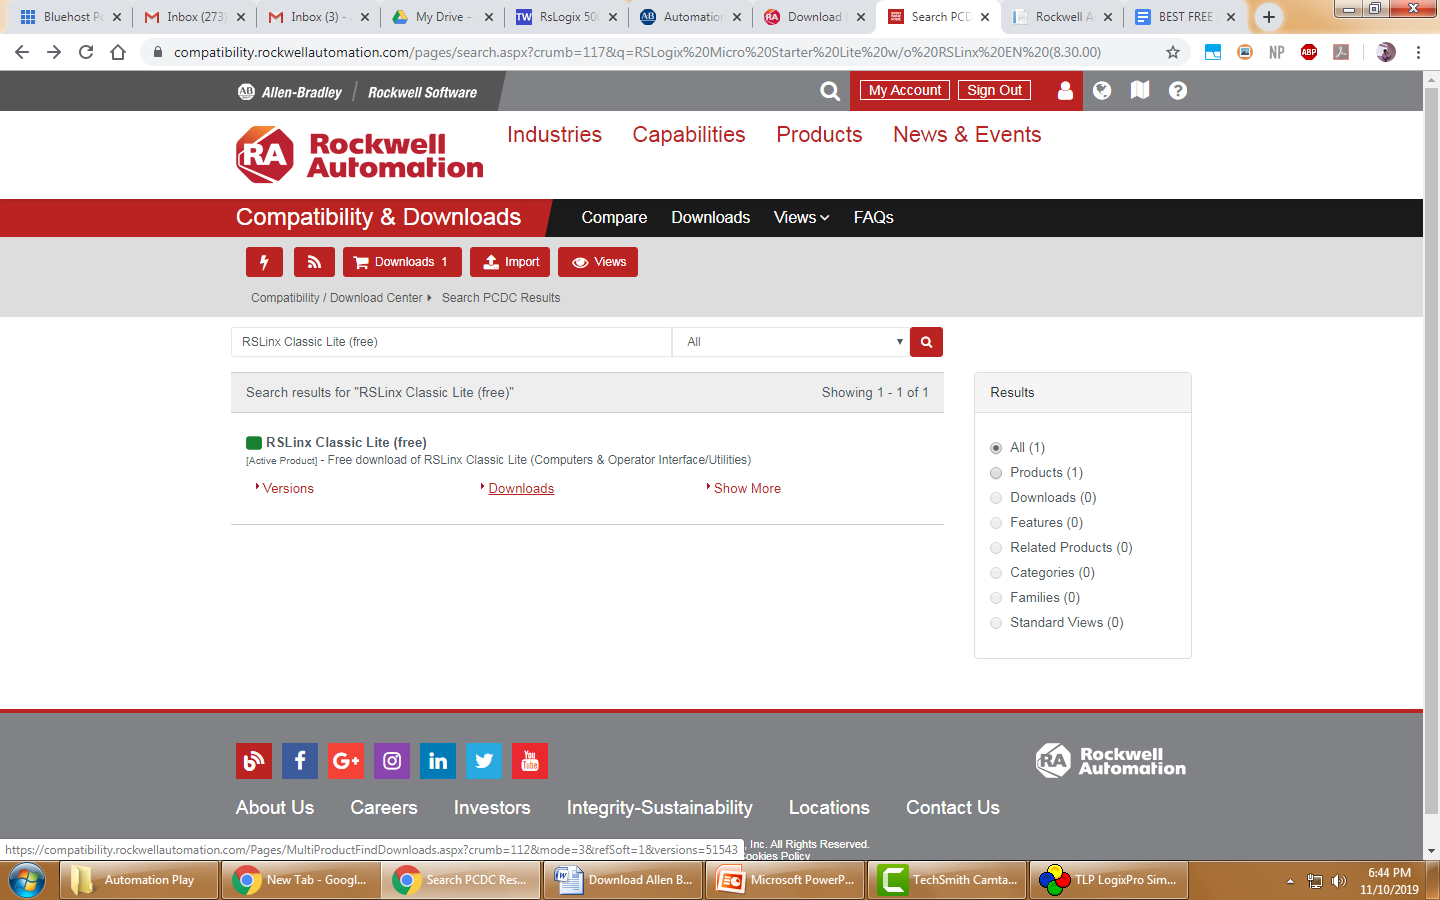
Task: Open TechSmith Camtasia in taskbar
Action: [948, 880]
